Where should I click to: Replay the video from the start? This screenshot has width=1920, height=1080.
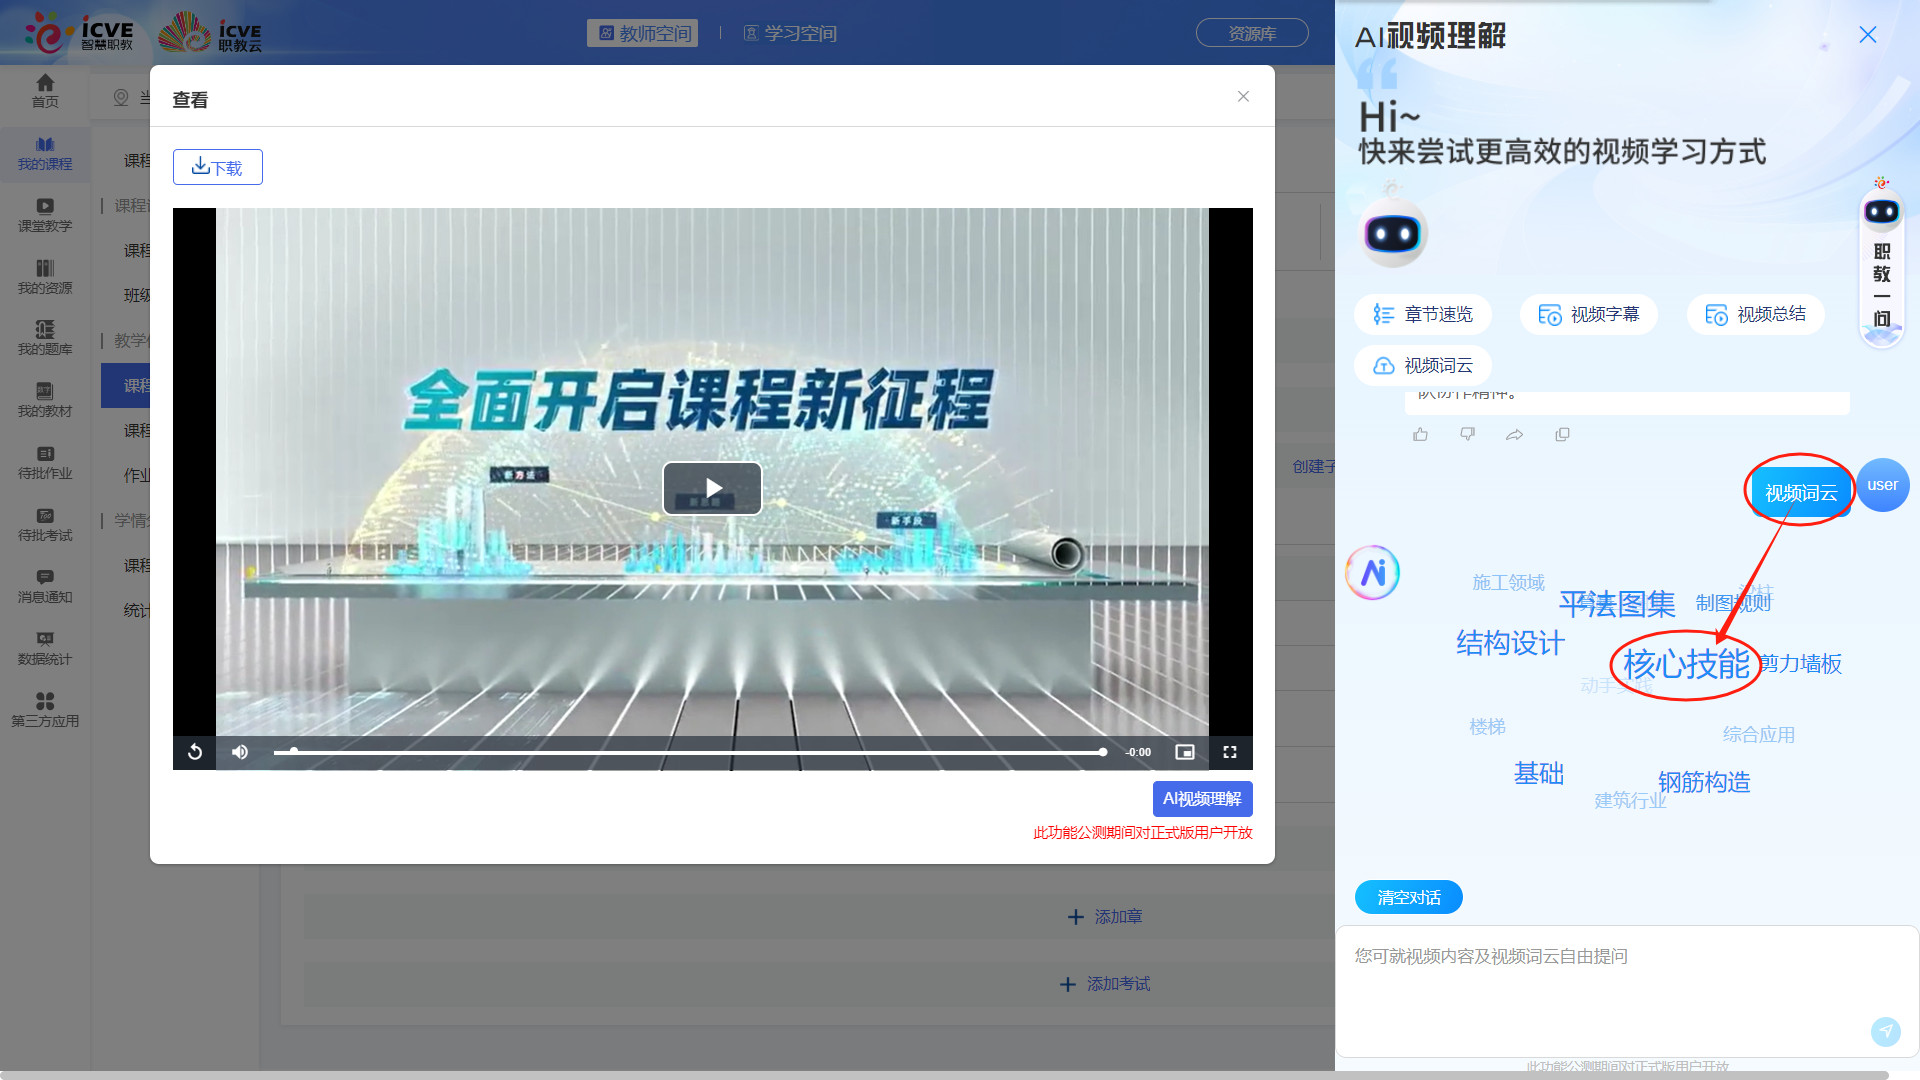pos(195,752)
